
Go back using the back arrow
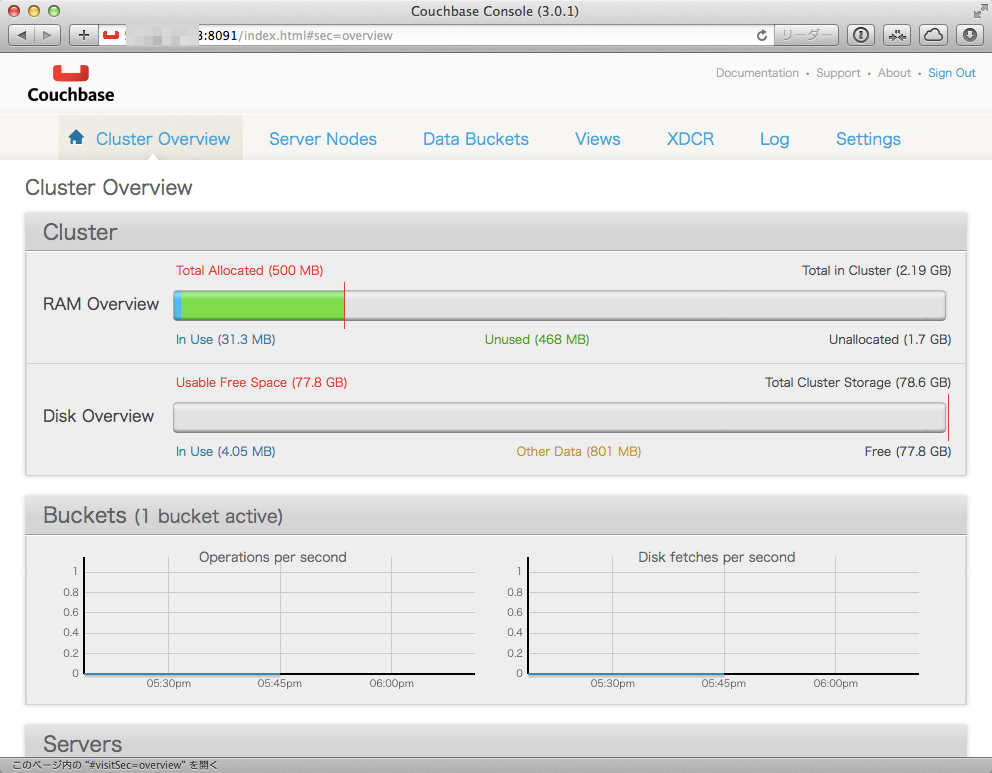23,35
